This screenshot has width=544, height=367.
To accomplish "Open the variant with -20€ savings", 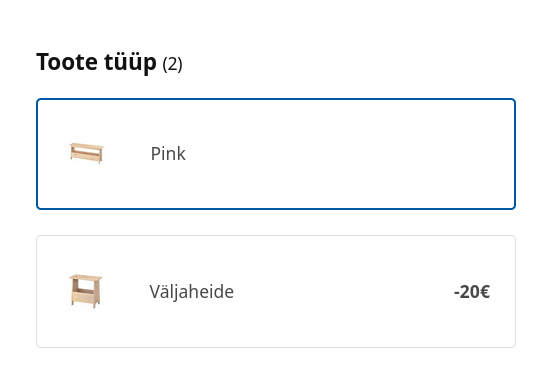I will 276,291.
